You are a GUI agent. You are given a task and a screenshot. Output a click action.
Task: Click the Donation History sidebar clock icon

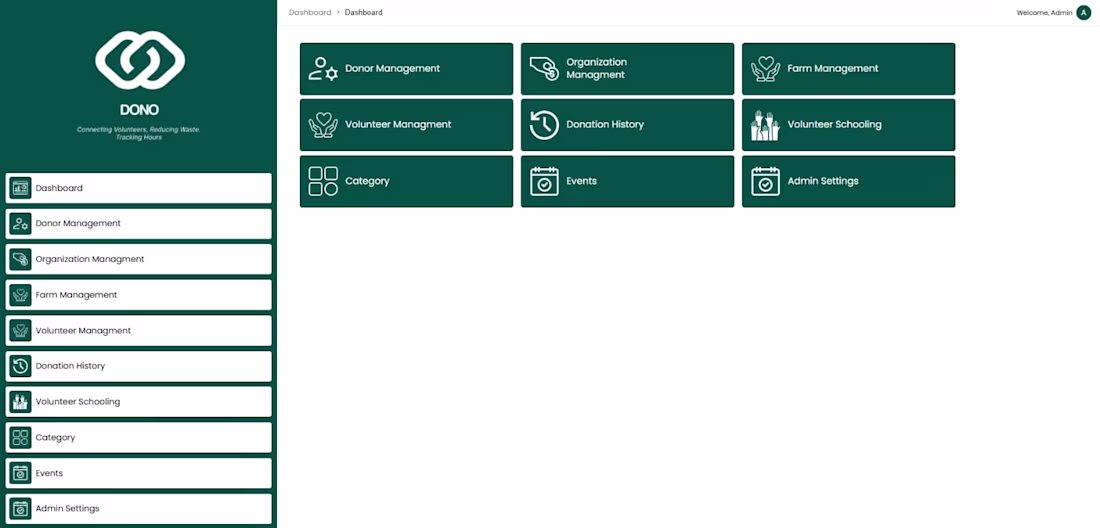coord(20,366)
